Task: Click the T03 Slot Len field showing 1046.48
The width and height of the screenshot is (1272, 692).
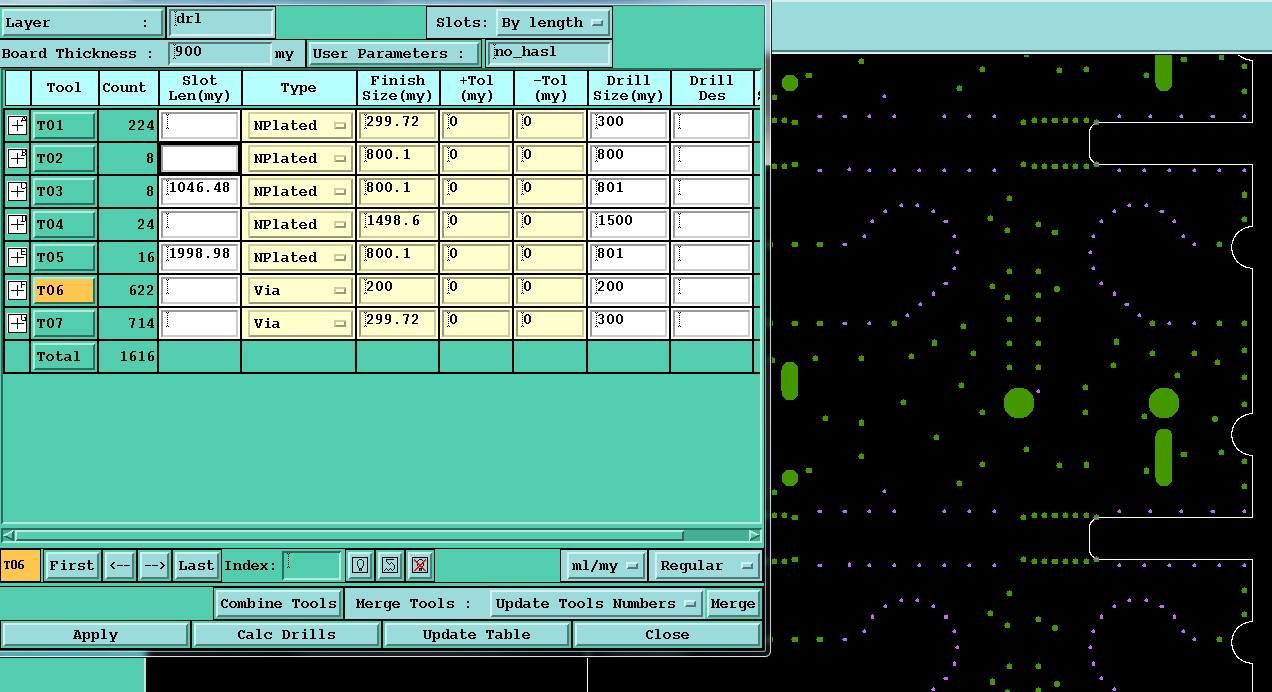Action: pos(200,191)
